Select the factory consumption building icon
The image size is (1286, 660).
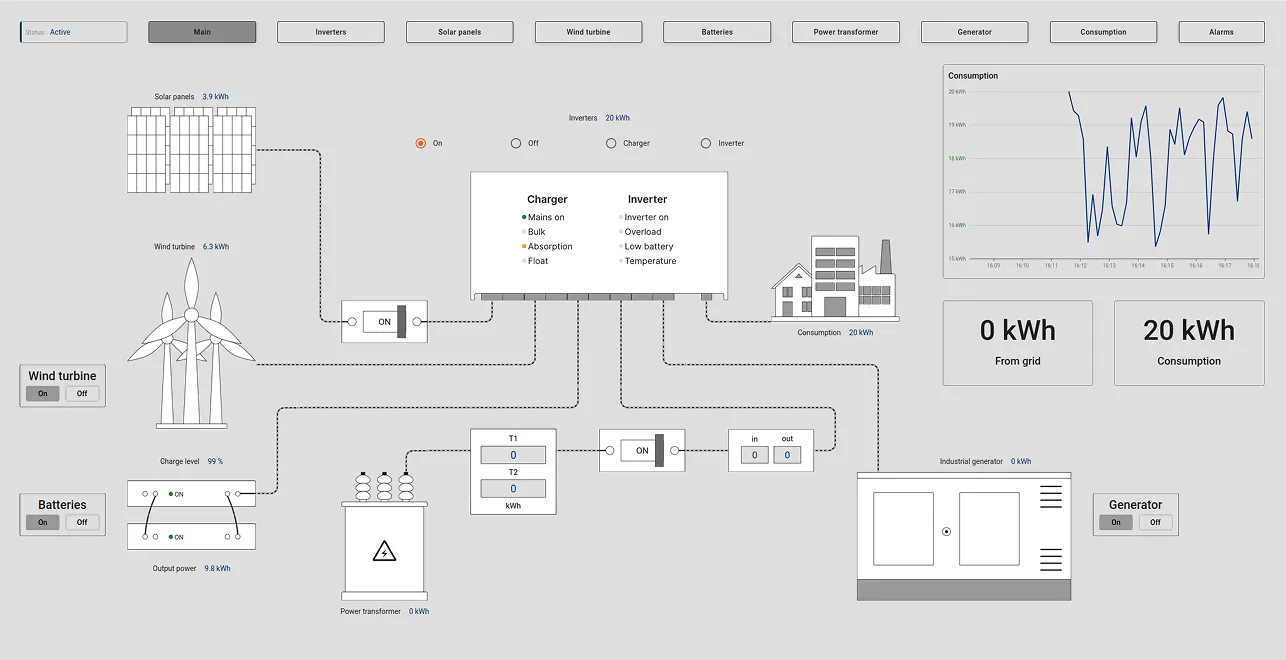[x=835, y=280]
